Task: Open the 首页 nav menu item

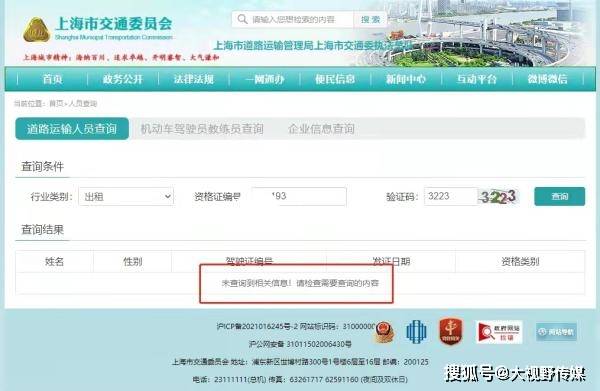Action: [52, 79]
